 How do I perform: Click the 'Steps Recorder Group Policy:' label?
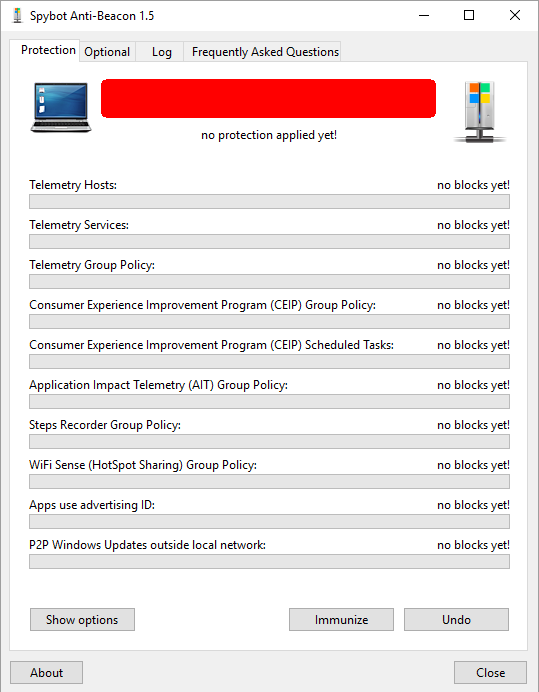pos(105,425)
